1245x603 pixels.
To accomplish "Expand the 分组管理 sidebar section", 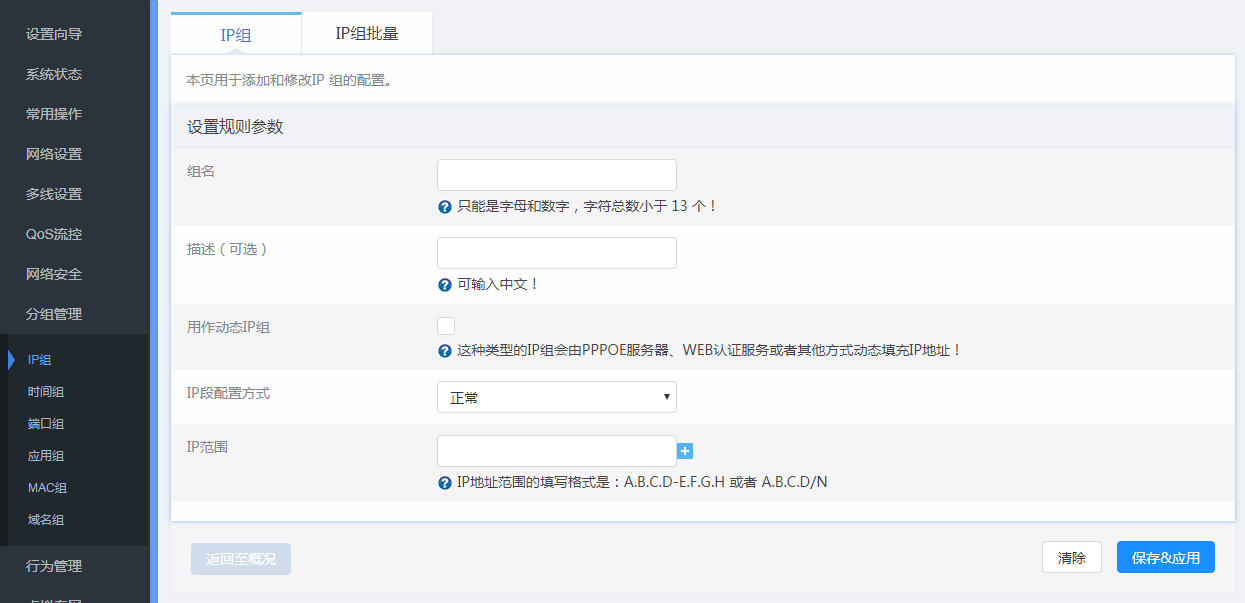I will point(54,314).
